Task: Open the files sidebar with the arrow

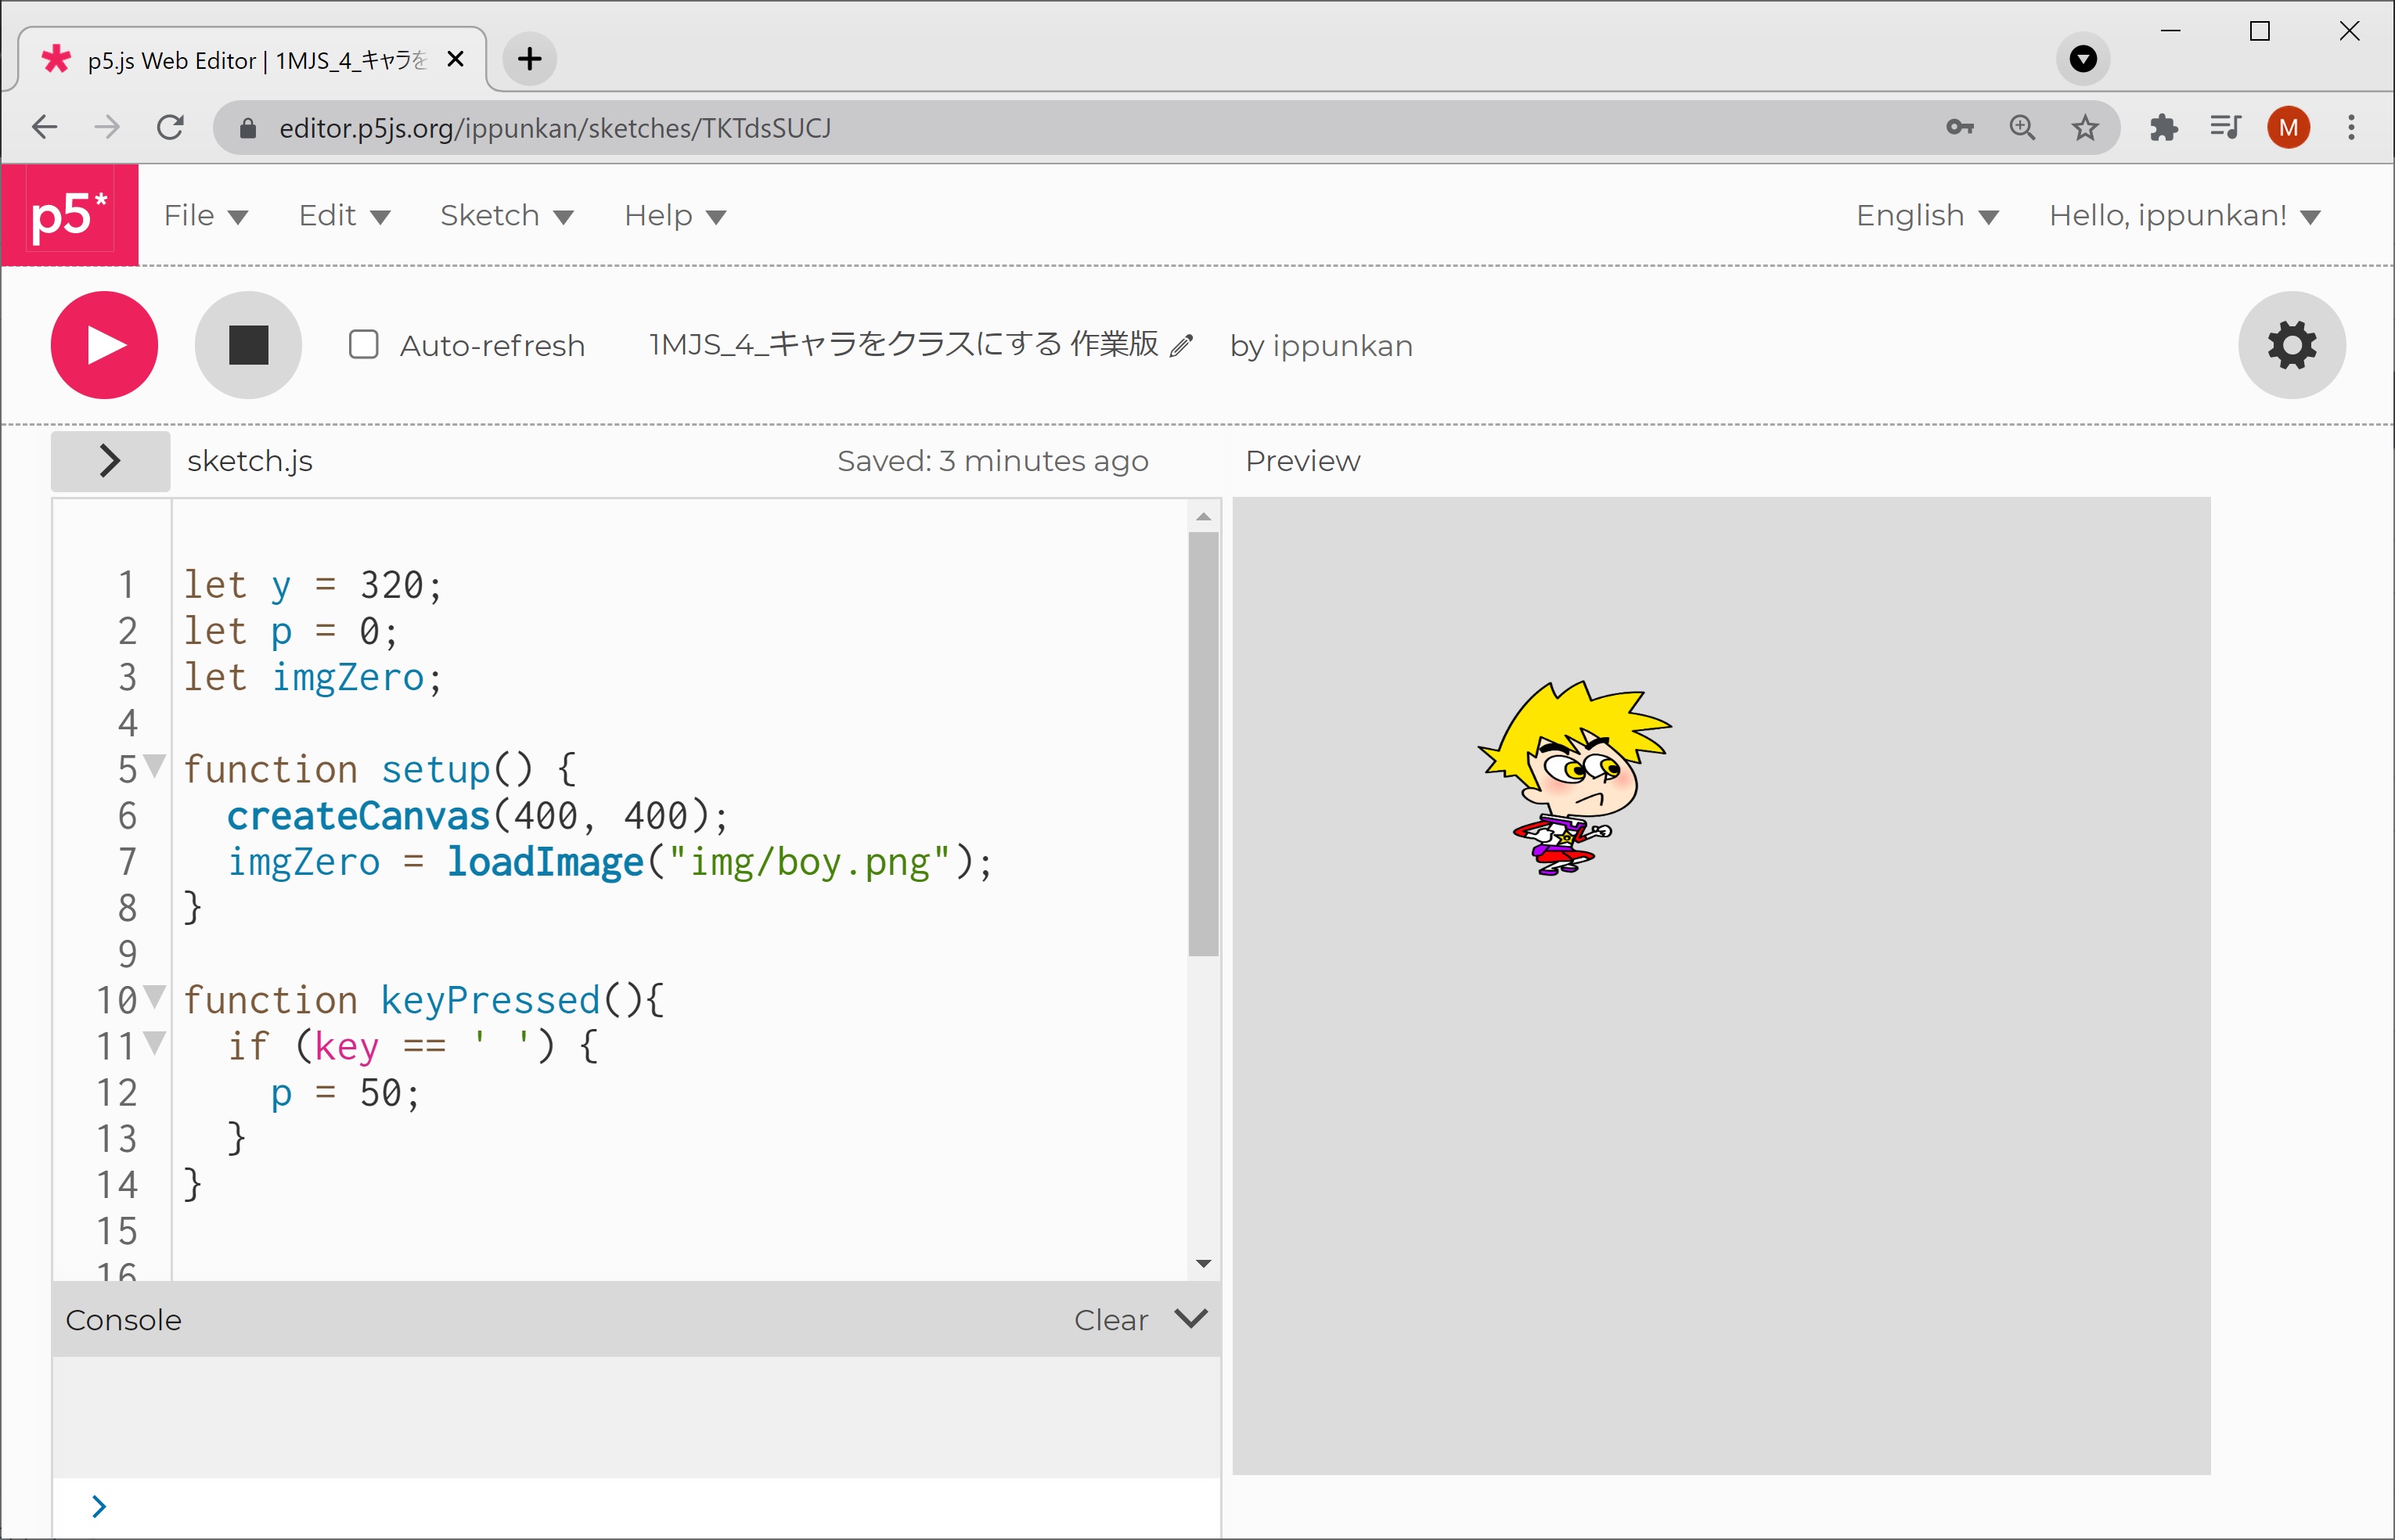Action: pyautogui.click(x=109, y=461)
